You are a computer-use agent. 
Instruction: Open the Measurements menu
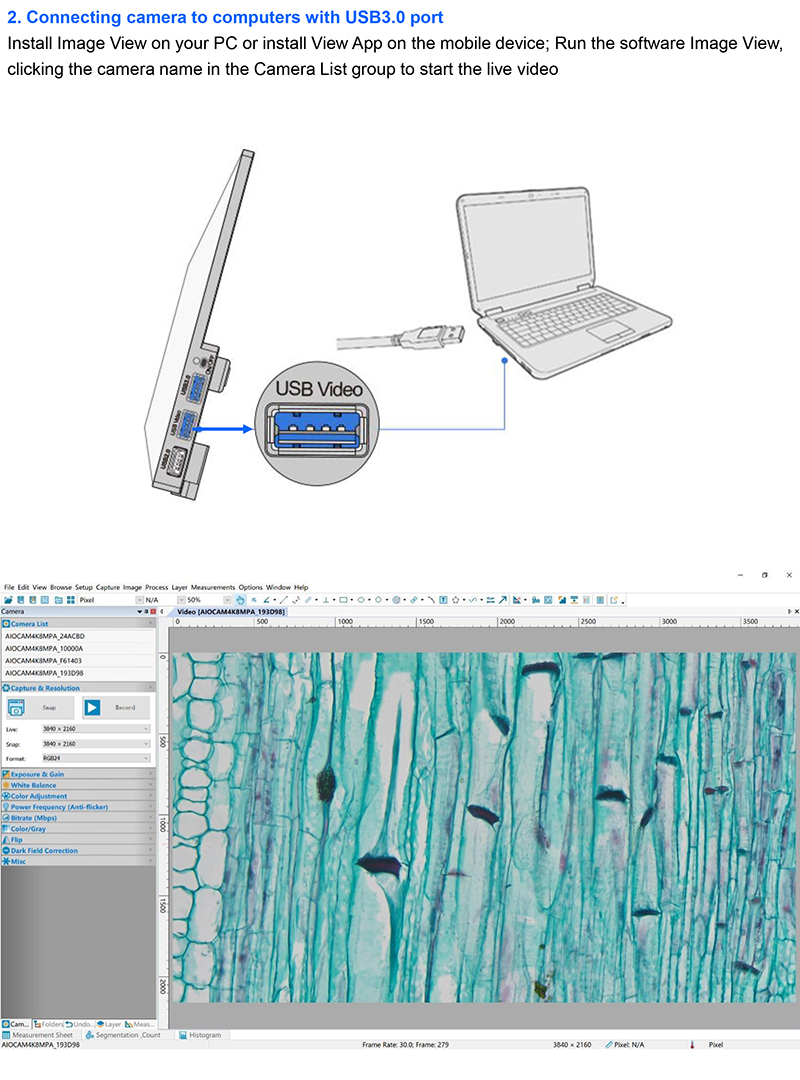click(212, 587)
